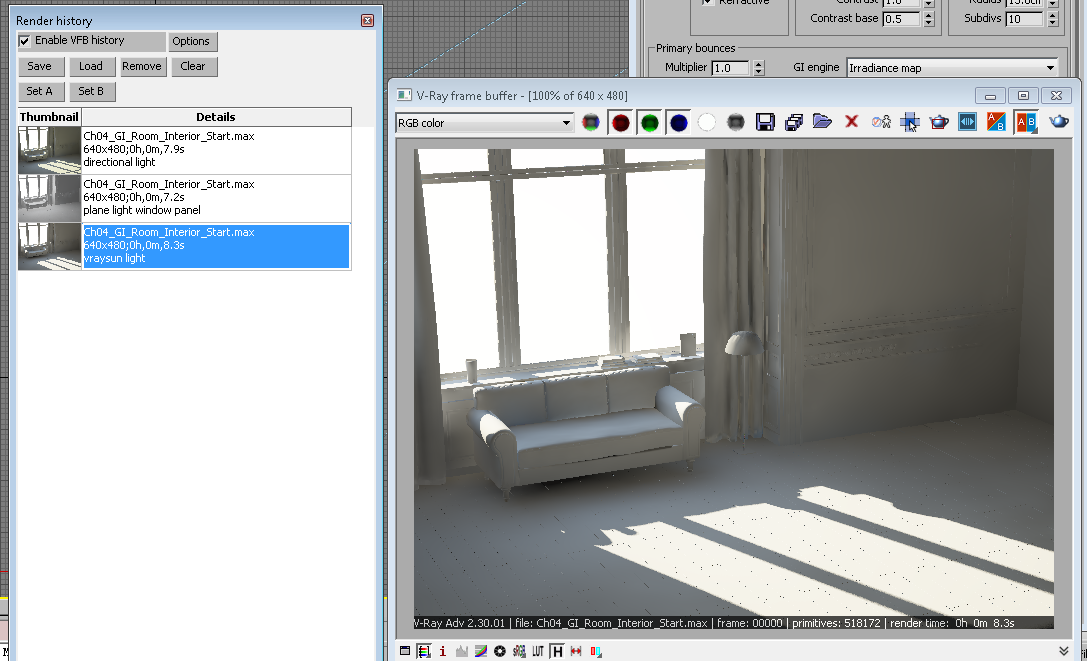Select the plane light window panel thumbnail

49,198
